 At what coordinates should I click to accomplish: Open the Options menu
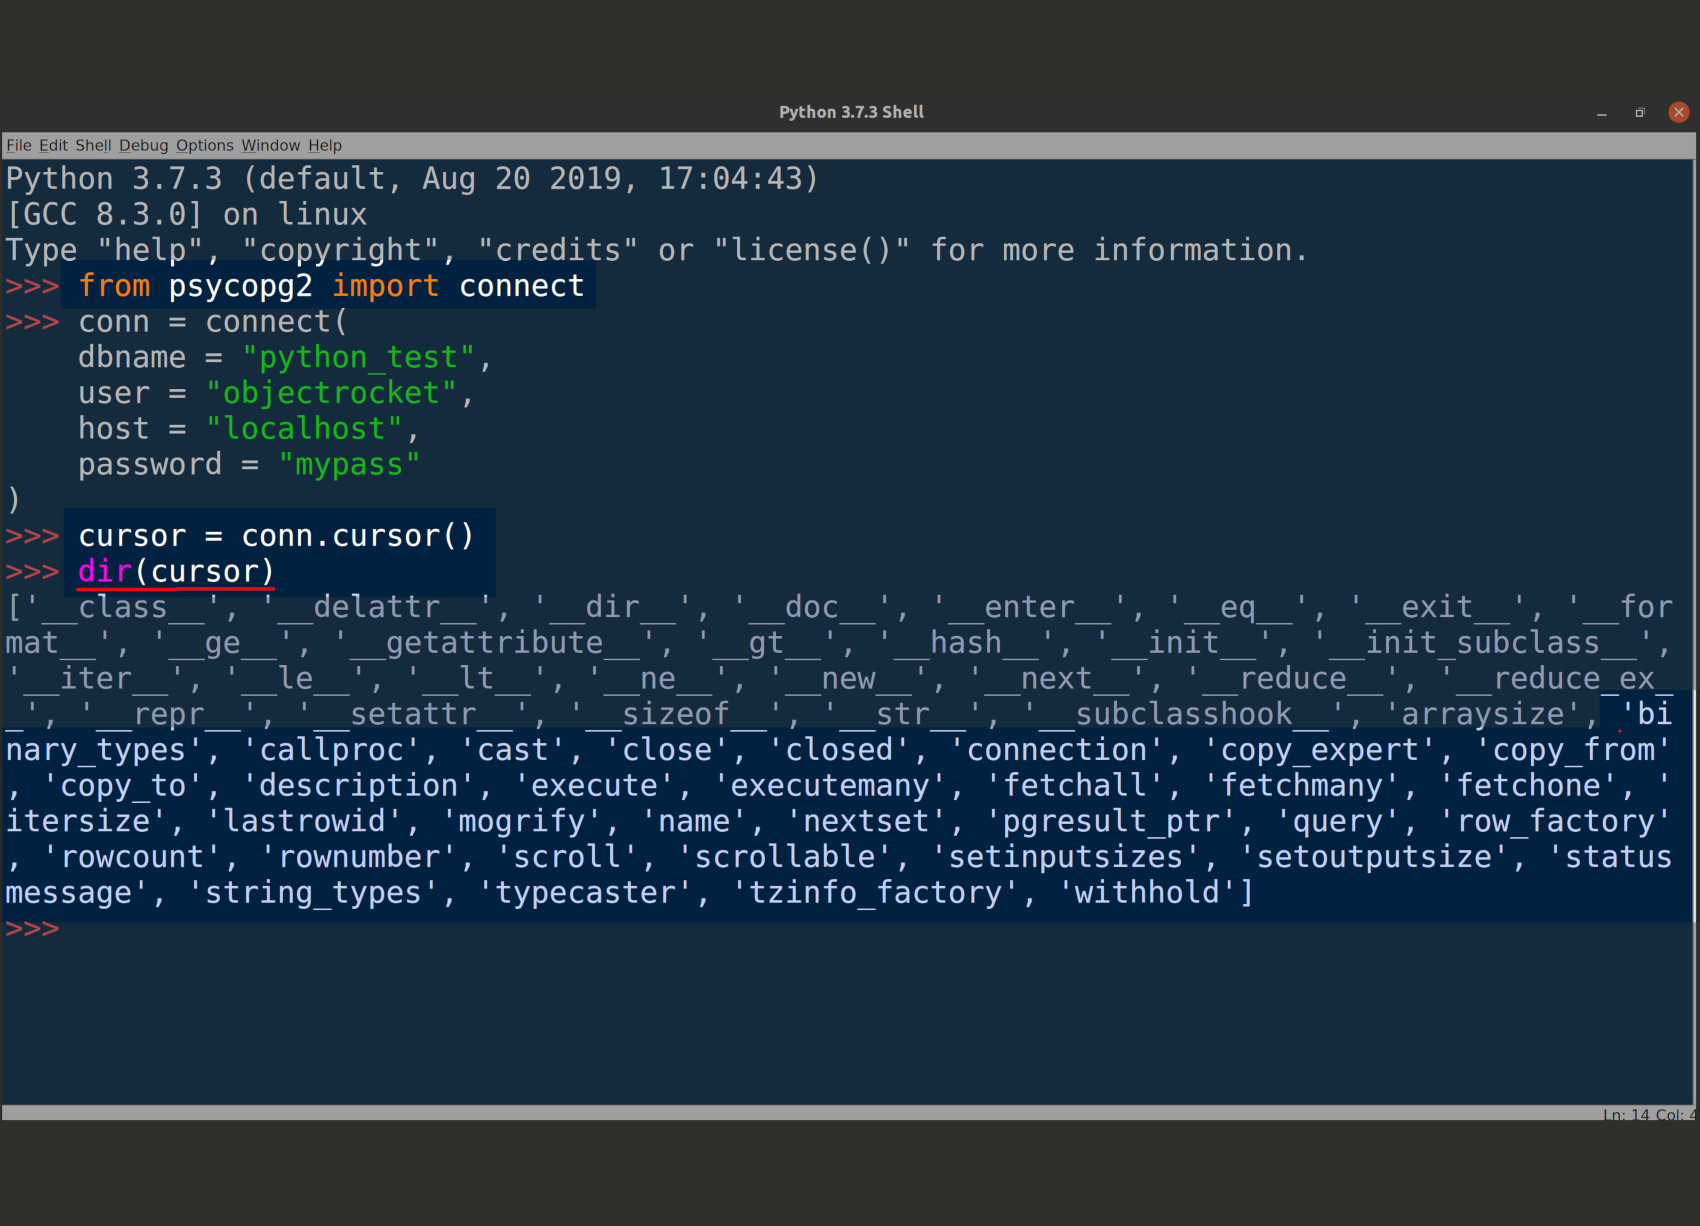[x=205, y=145]
